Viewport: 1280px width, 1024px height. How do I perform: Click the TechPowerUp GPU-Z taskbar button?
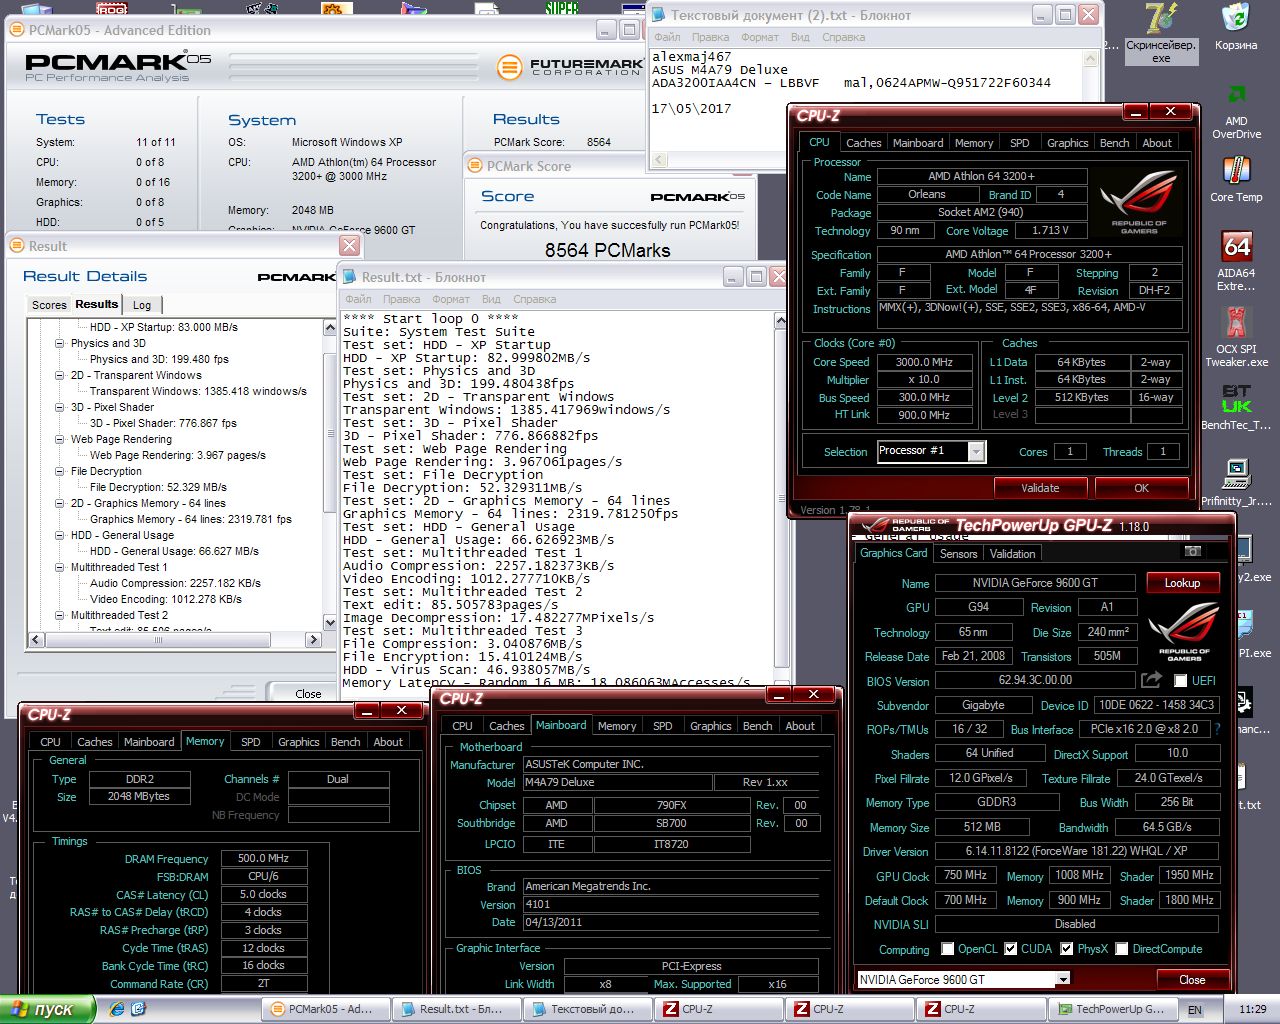(1111, 1009)
